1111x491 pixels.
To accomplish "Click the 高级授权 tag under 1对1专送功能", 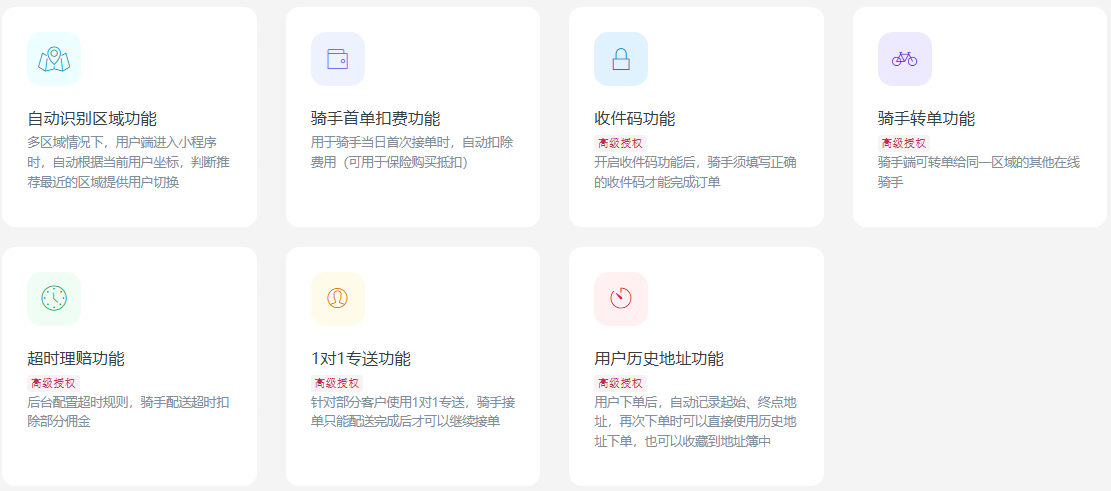I will 336,383.
